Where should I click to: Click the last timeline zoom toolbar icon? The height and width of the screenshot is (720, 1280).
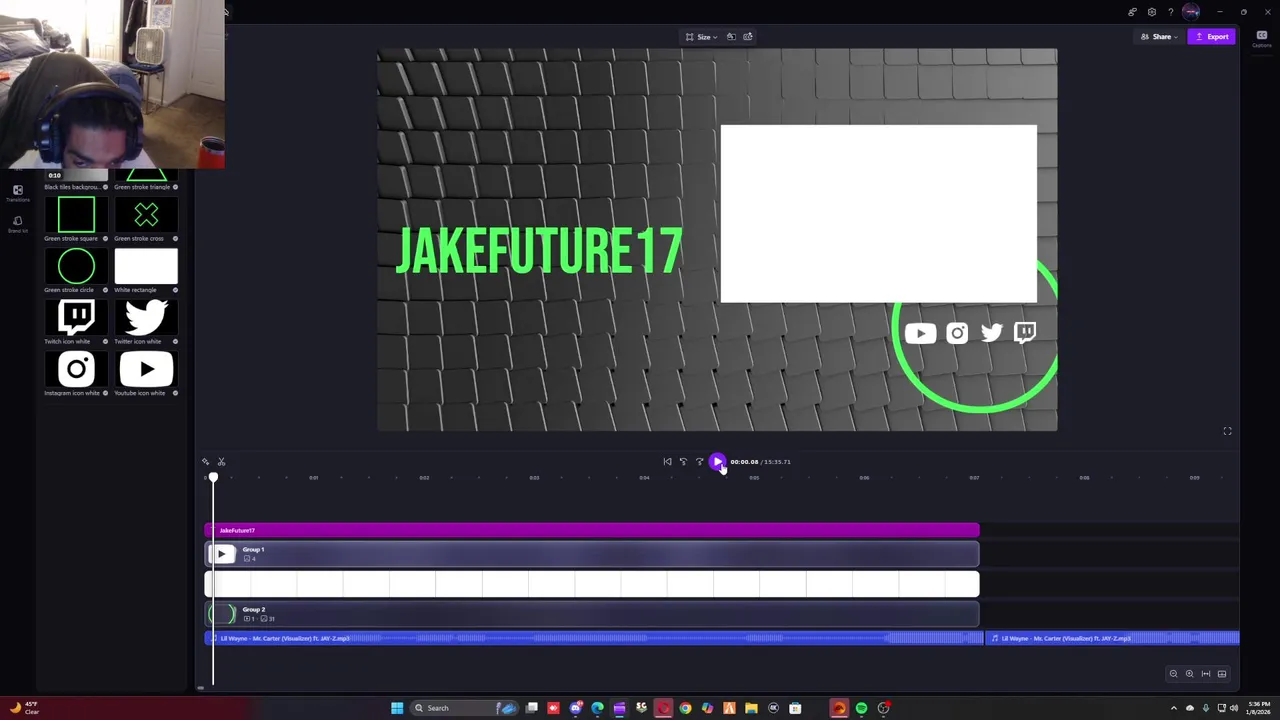(1222, 674)
